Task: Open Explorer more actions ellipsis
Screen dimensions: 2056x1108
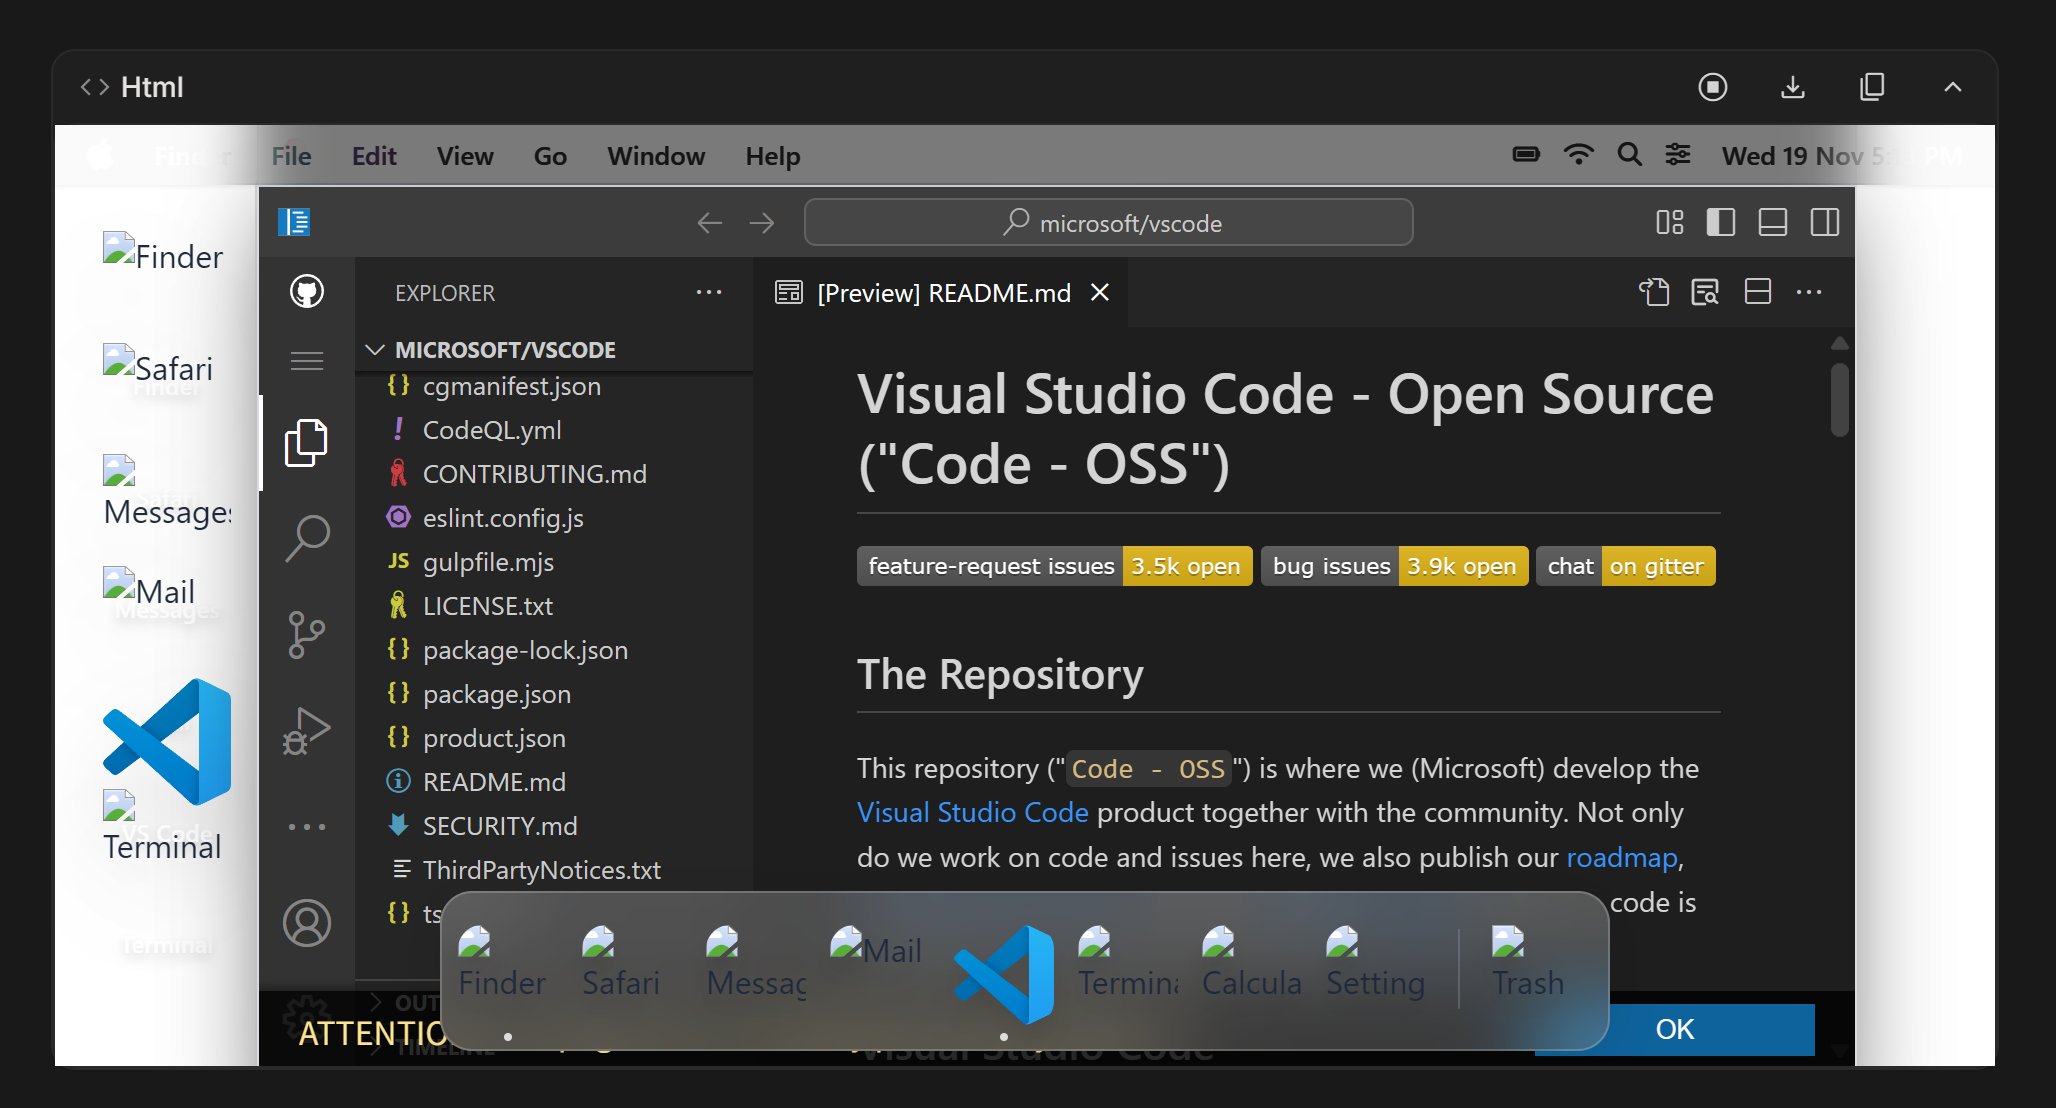Action: tap(708, 292)
